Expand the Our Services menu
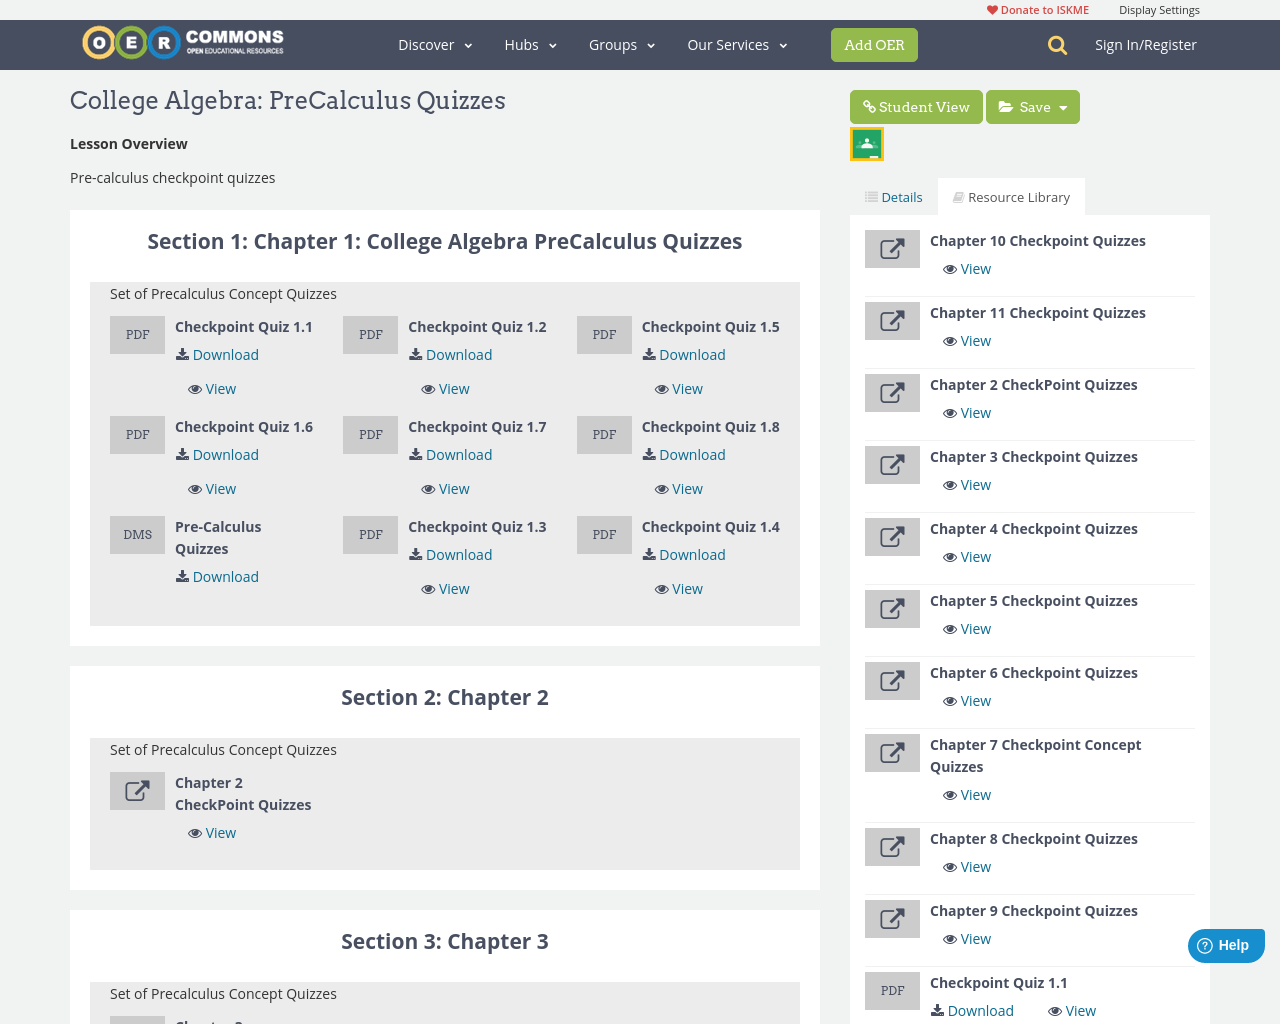The width and height of the screenshot is (1280, 1024). tap(736, 44)
